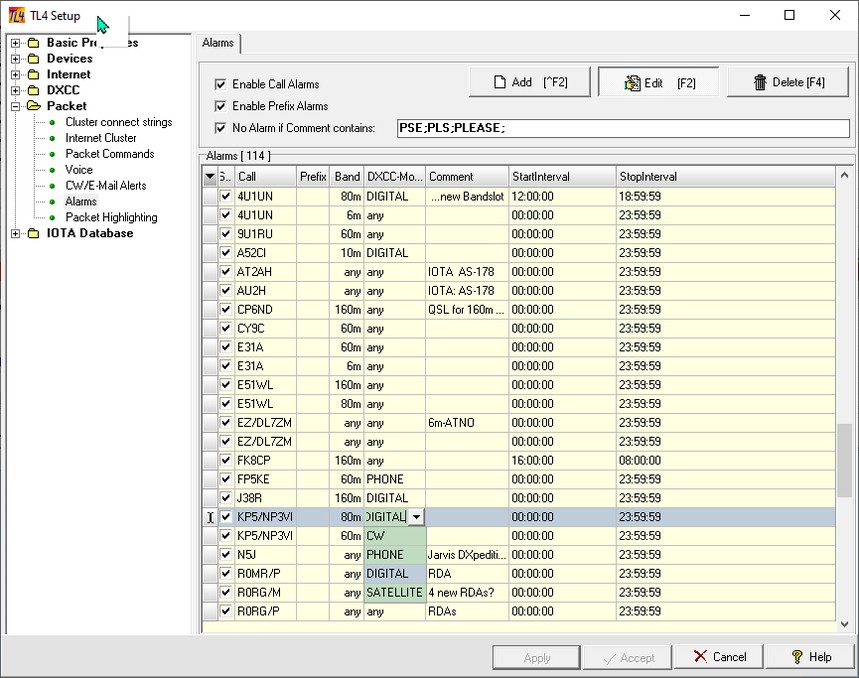This screenshot has height=678, width=859.
Task: Uncheck the 9U1RU alarm row checkbox
Action: [226, 234]
